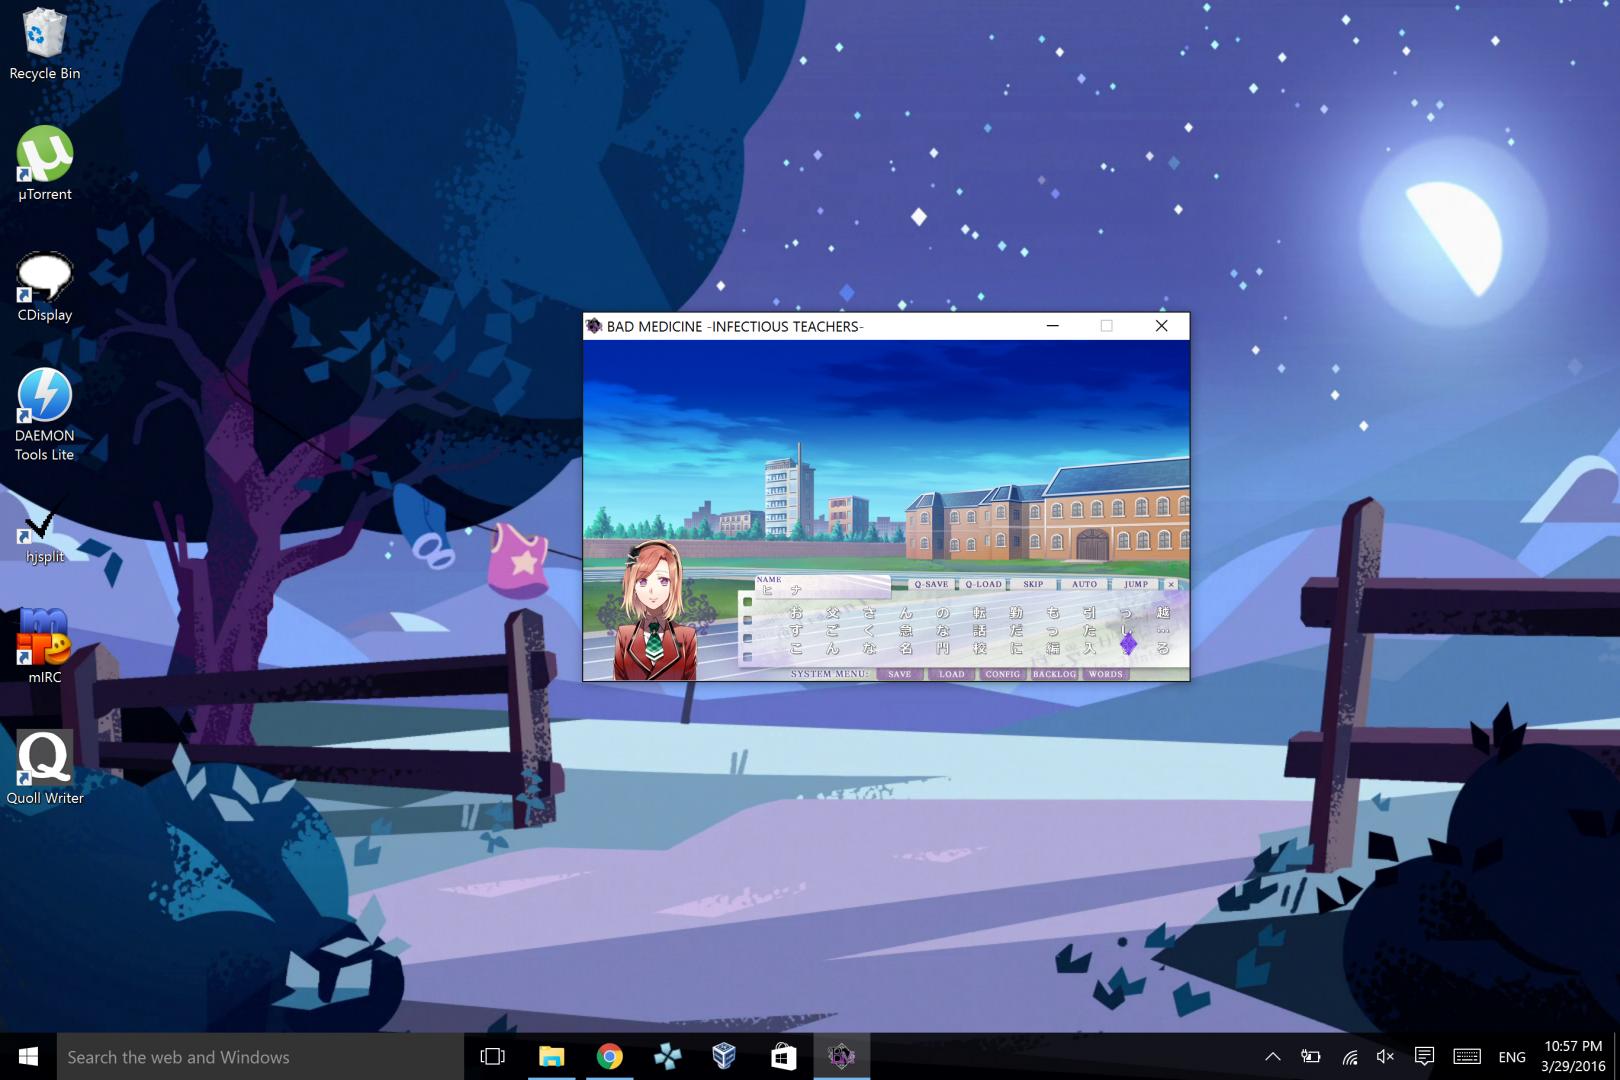Toggle AUTO text advance mode

pos(1084,584)
